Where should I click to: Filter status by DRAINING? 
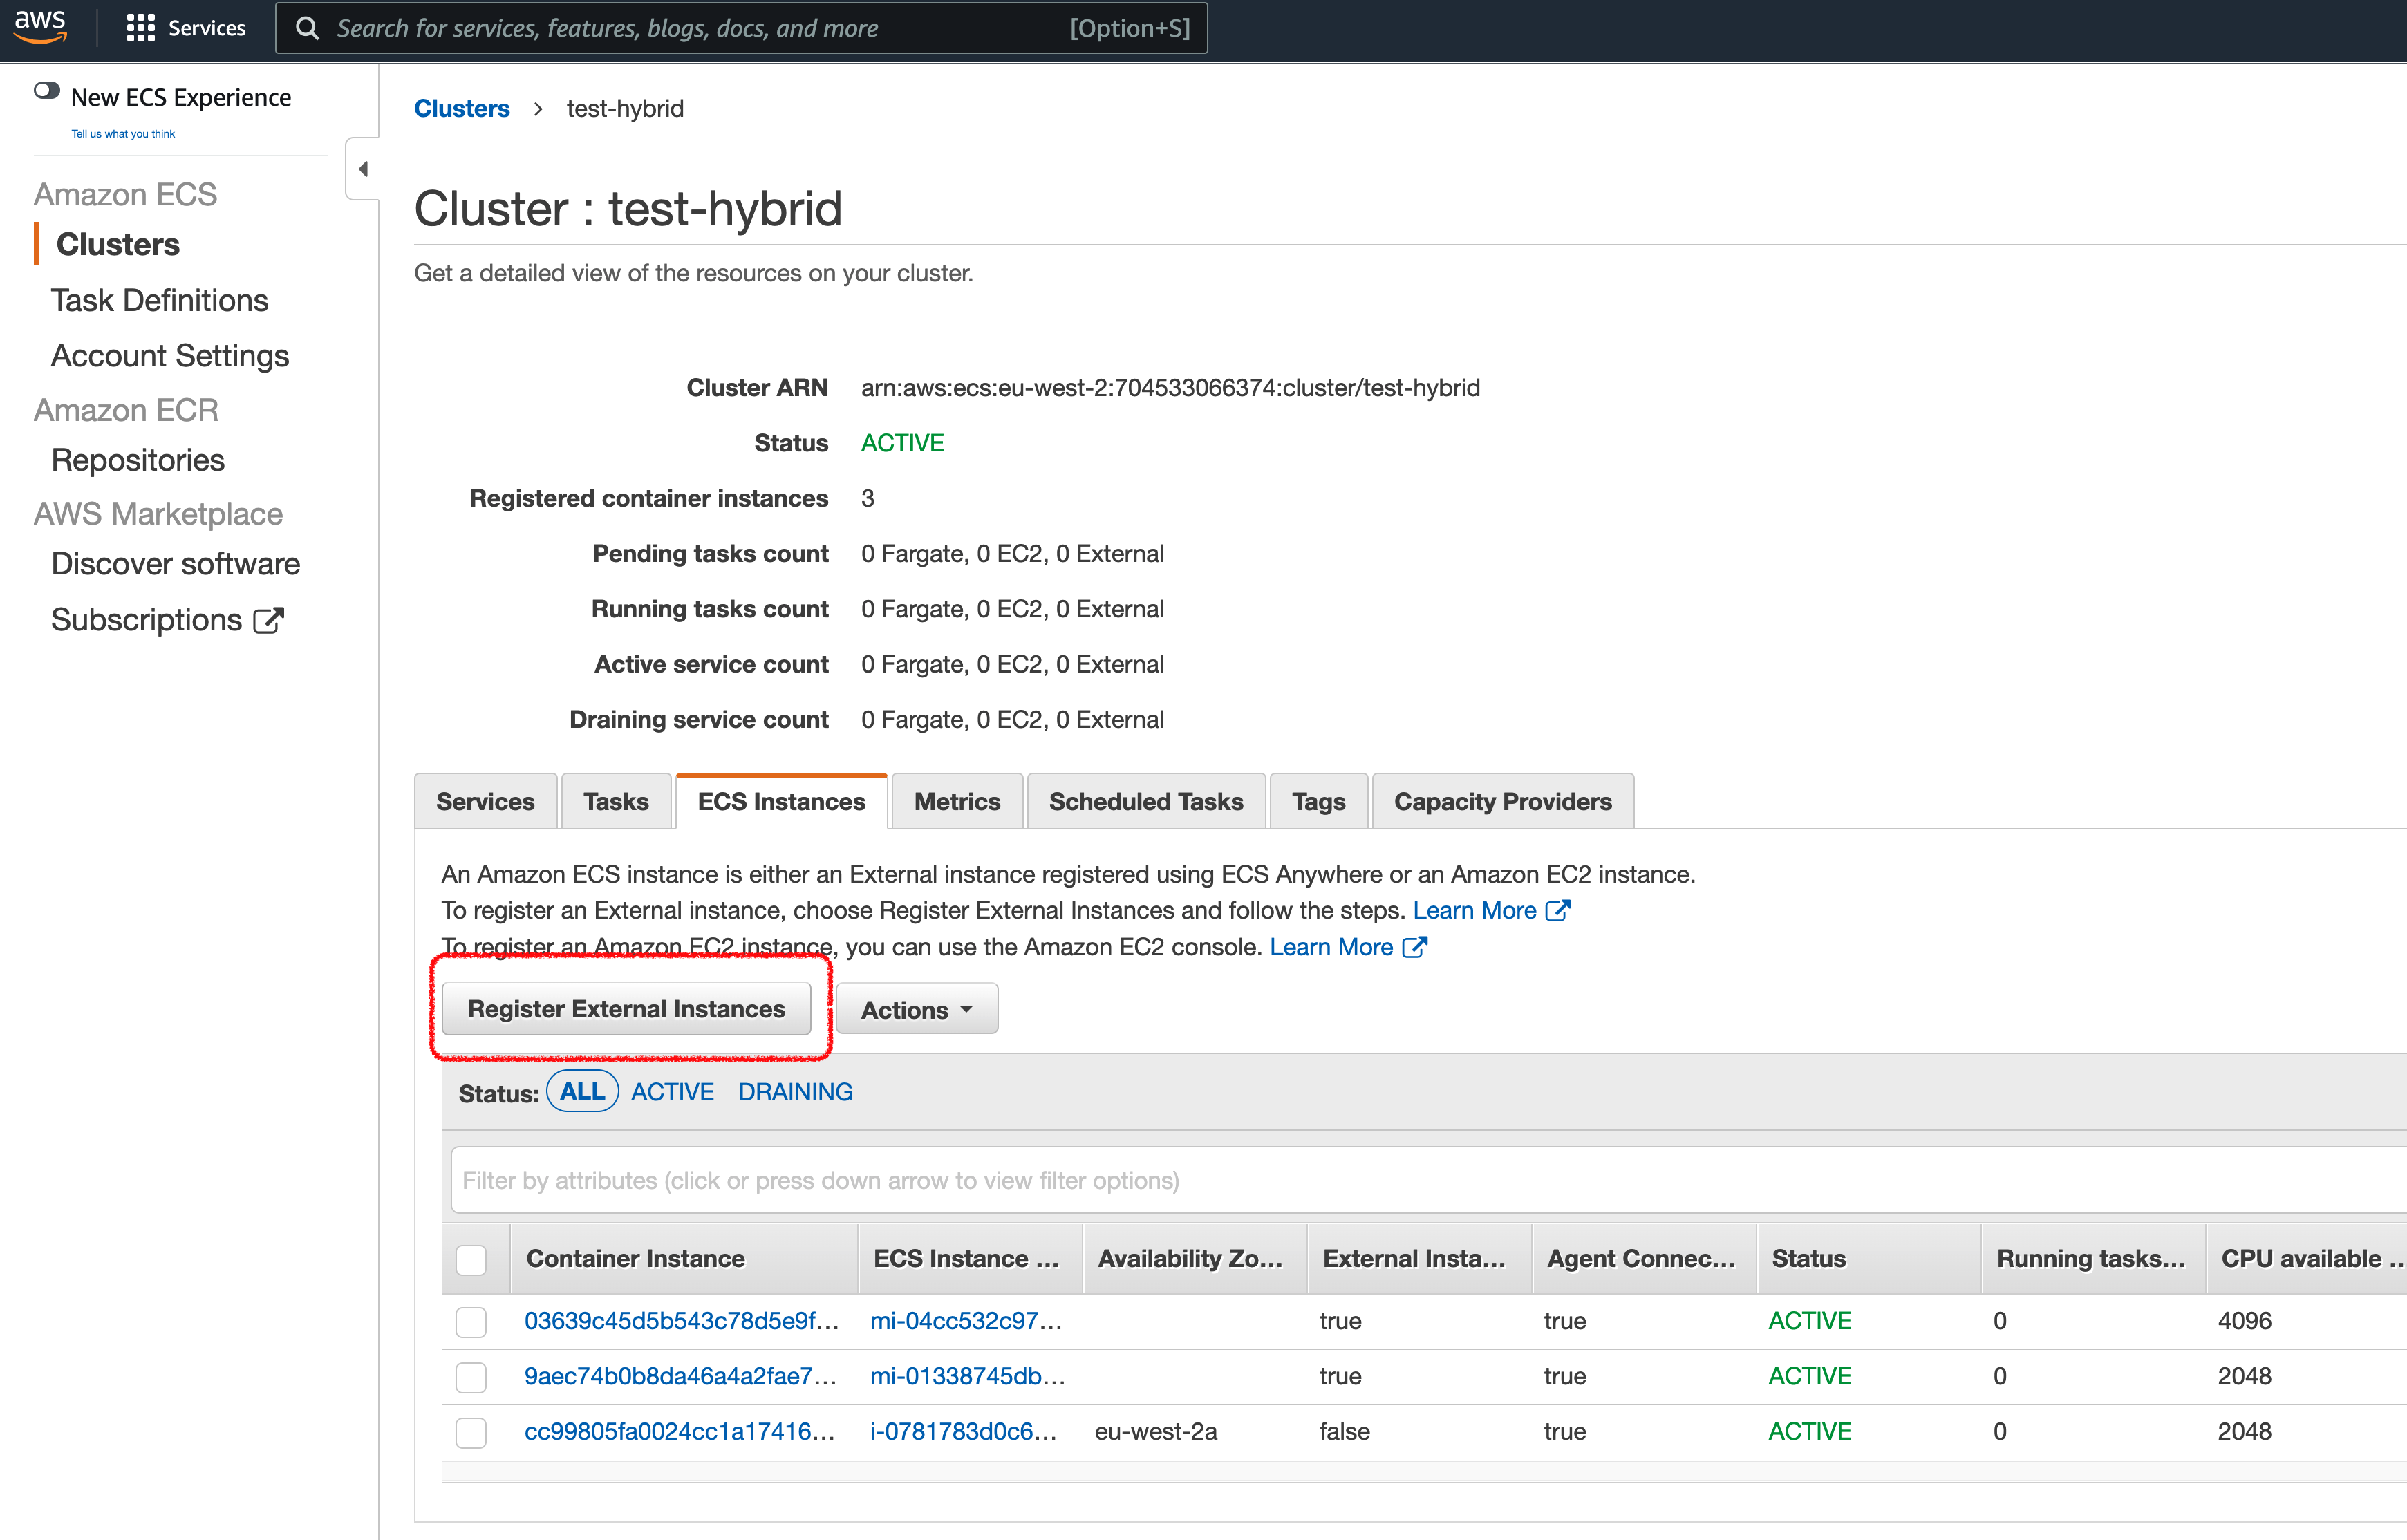(x=795, y=1092)
